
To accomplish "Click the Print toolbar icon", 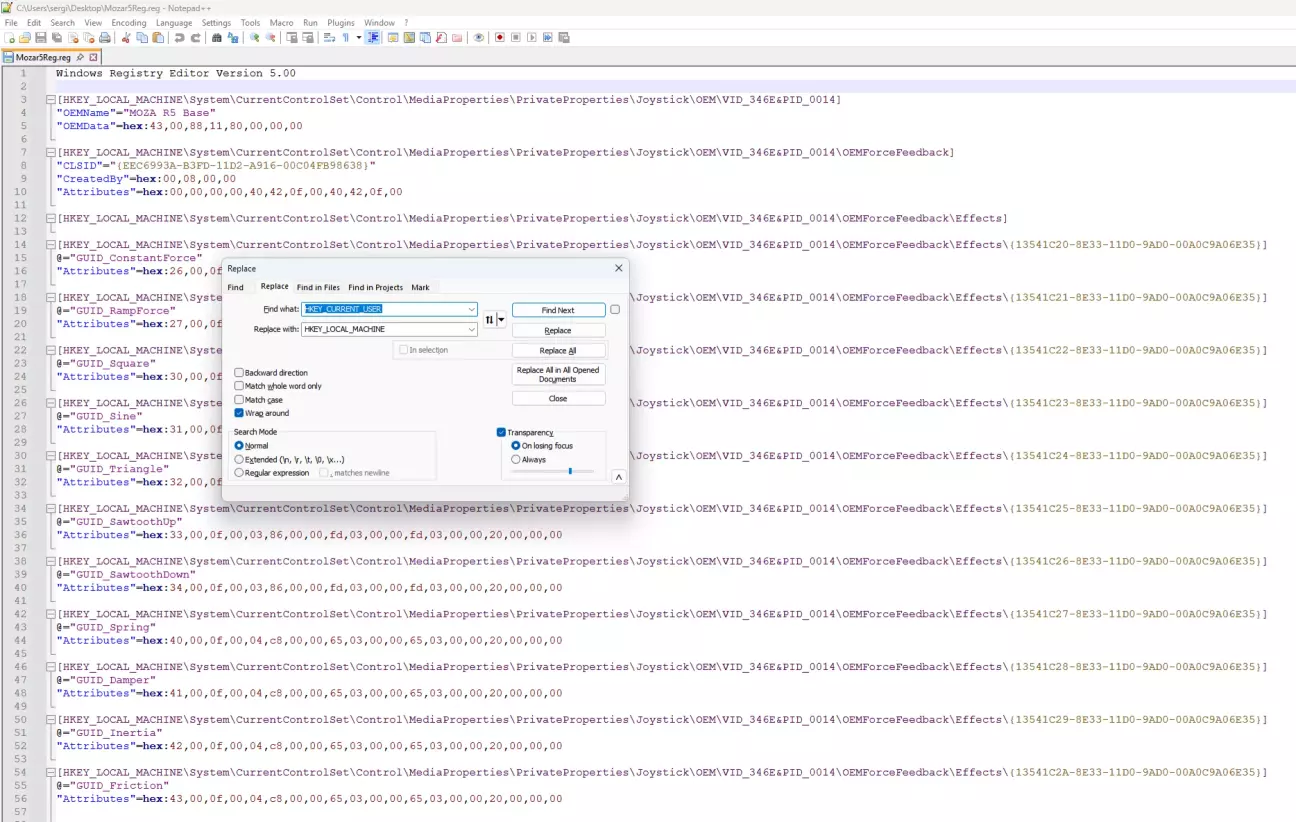I will click(105, 38).
